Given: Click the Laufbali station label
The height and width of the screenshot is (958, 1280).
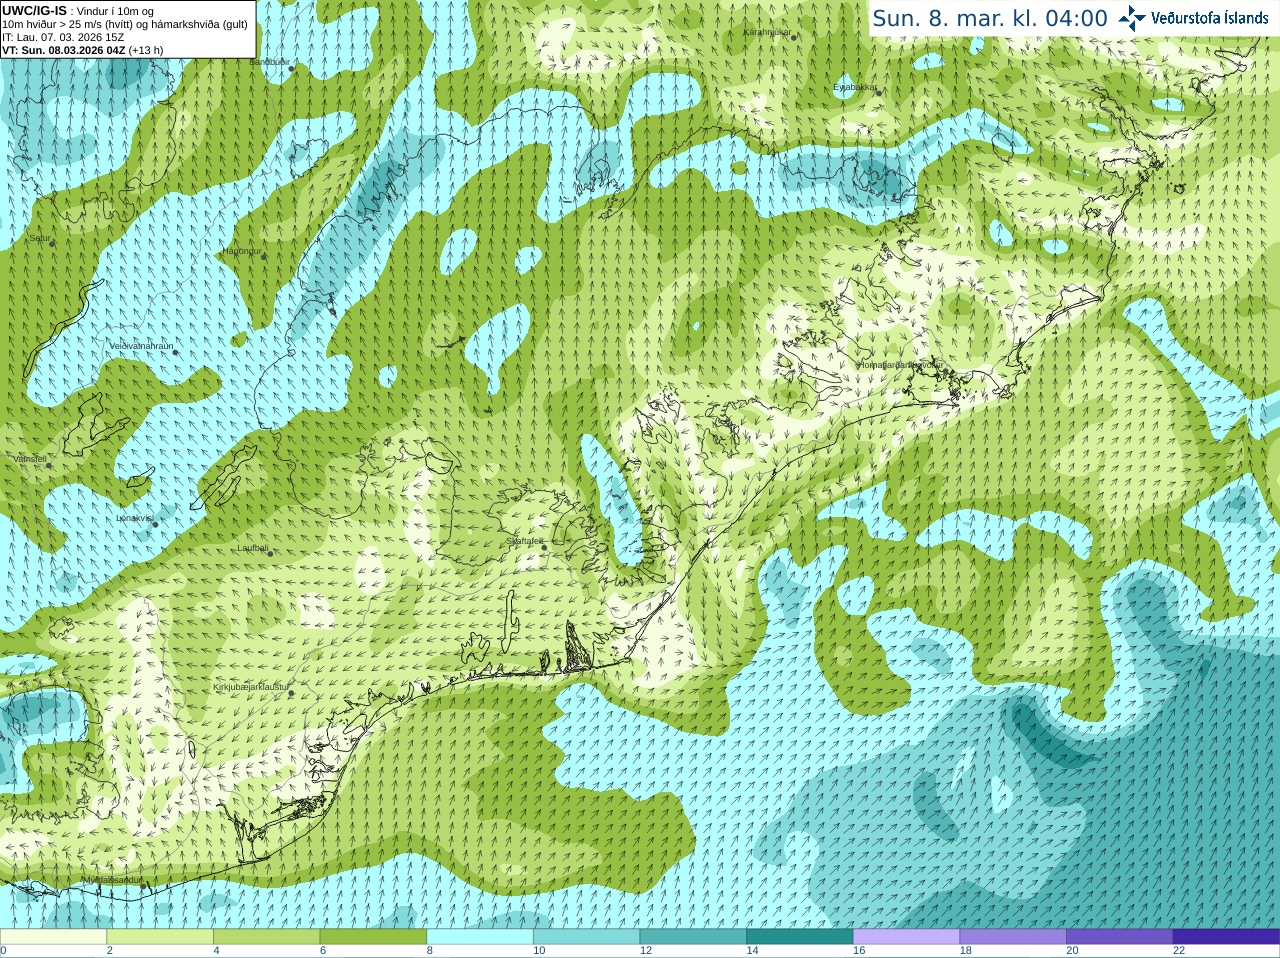Looking at the screenshot, I should coord(253,548).
